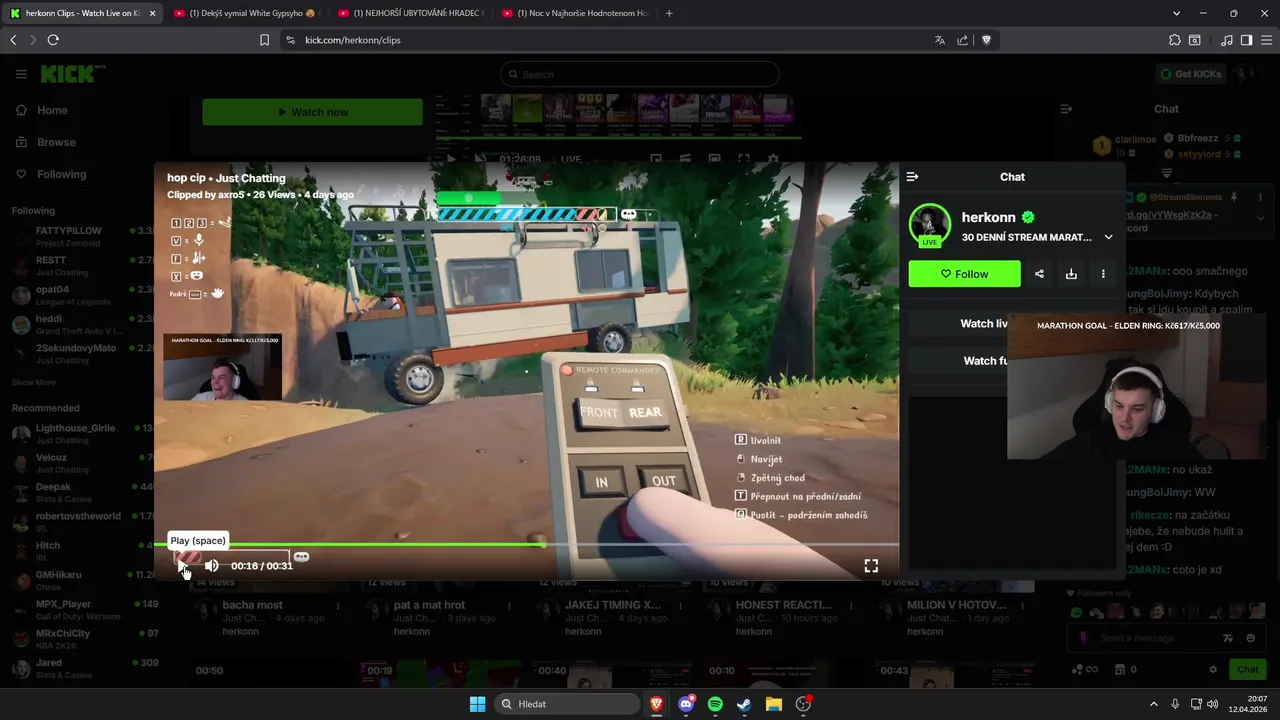Open Following in Kick sidebar
This screenshot has width=1280, height=720.
tap(61, 174)
